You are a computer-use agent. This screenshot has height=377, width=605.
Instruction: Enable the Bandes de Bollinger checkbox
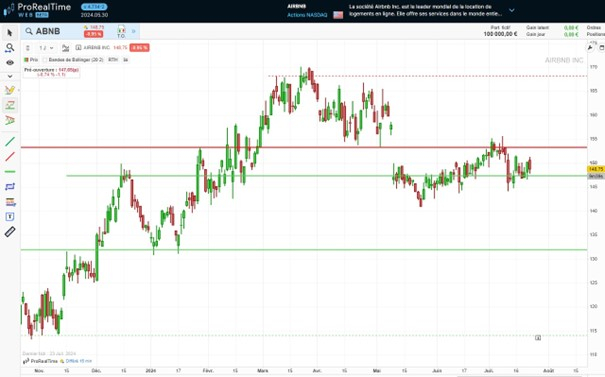point(45,60)
